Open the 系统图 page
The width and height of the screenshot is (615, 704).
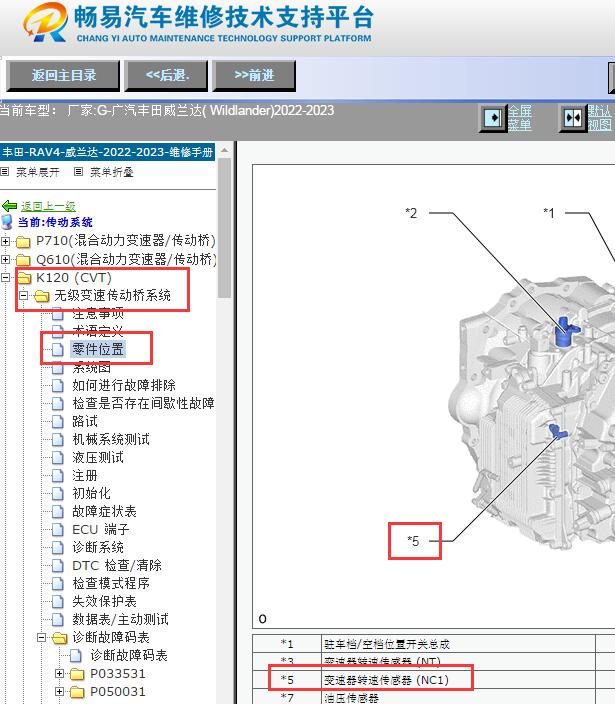coord(92,368)
